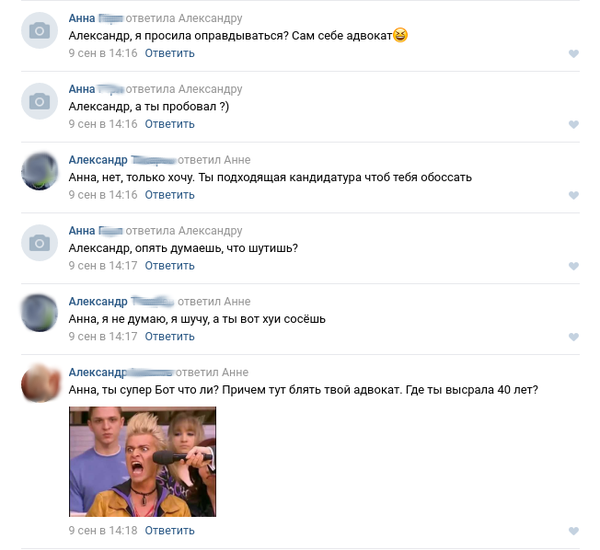Reply to comment 'а ты пробовал ?)'
This screenshot has height=550, width=600.
(x=170, y=124)
